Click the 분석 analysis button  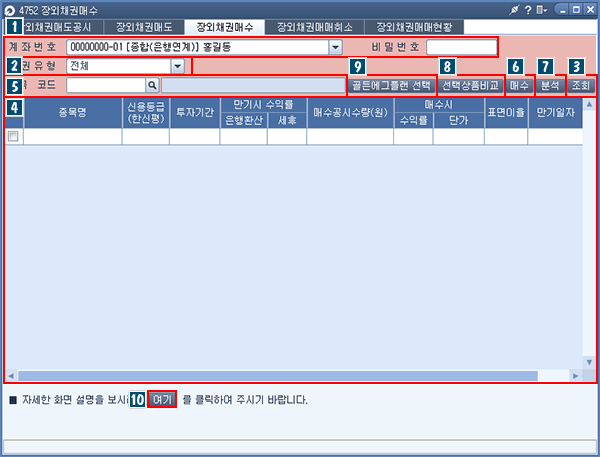[550, 85]
